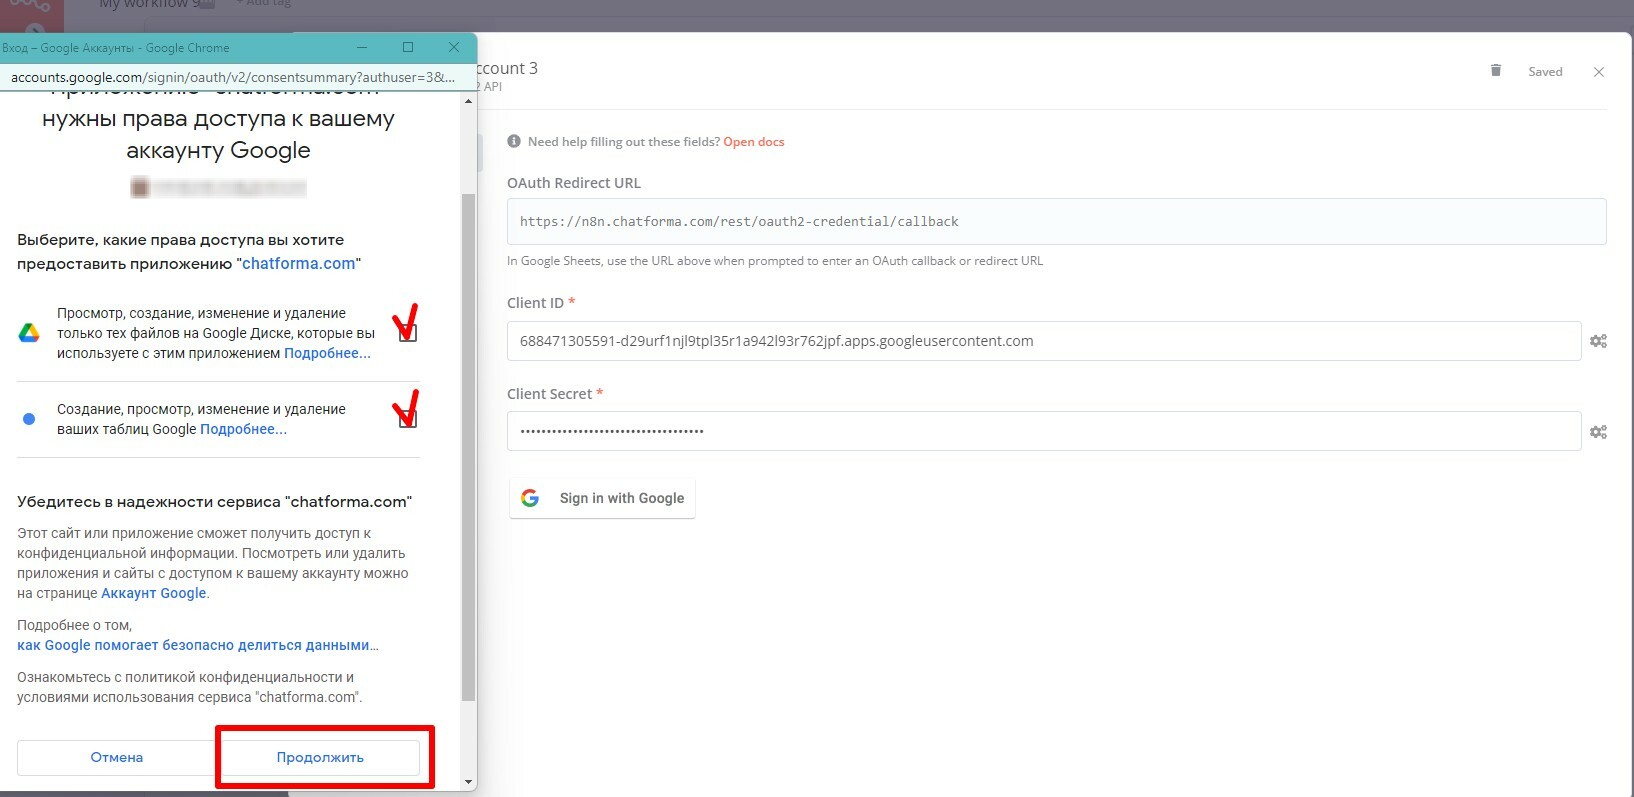Click the scroll-down arrow of the popup
Image resolution: width=1634 pixels, height=797 pixels.
coord(468,782)
